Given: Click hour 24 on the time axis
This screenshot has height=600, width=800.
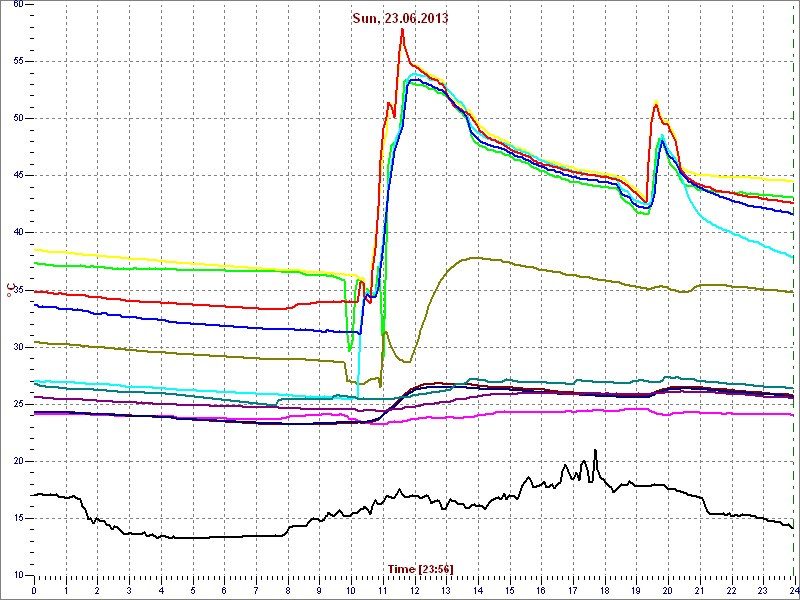Looking at the screenshot, I should [x=793, y=590].
